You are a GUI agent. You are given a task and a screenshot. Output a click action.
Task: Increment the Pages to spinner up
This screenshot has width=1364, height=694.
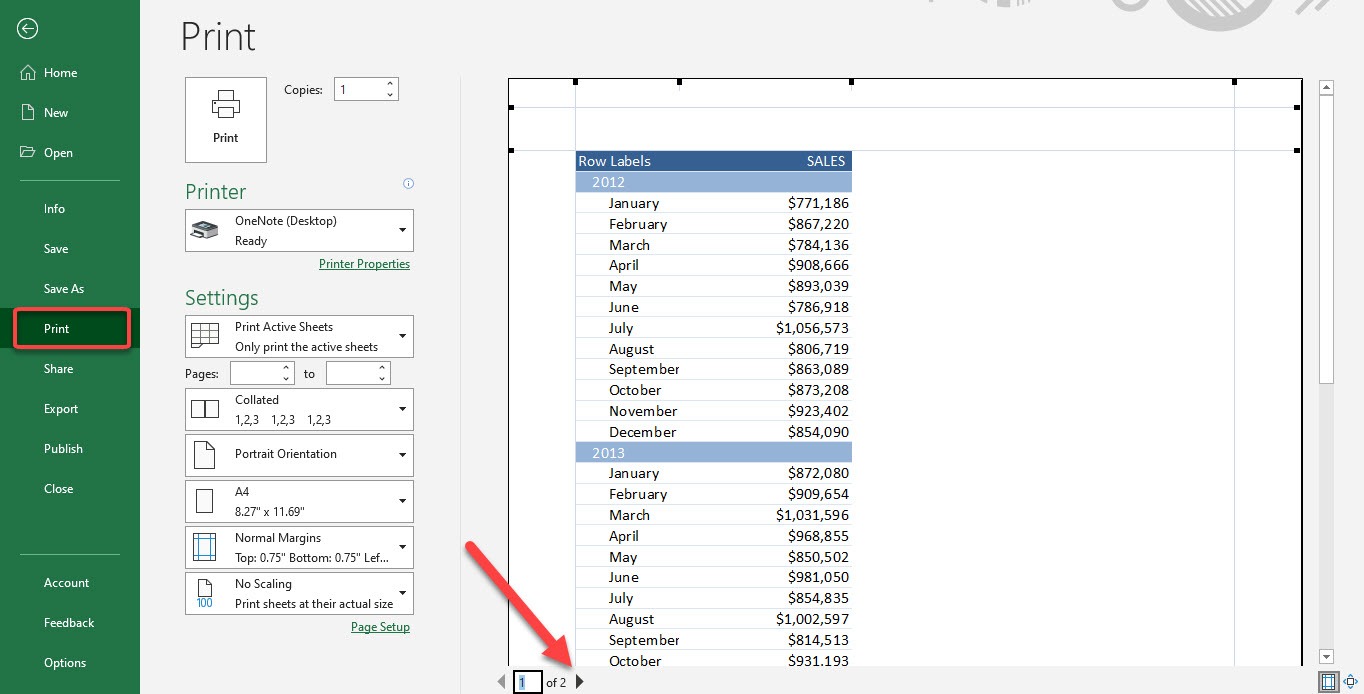tap(383, 368)
